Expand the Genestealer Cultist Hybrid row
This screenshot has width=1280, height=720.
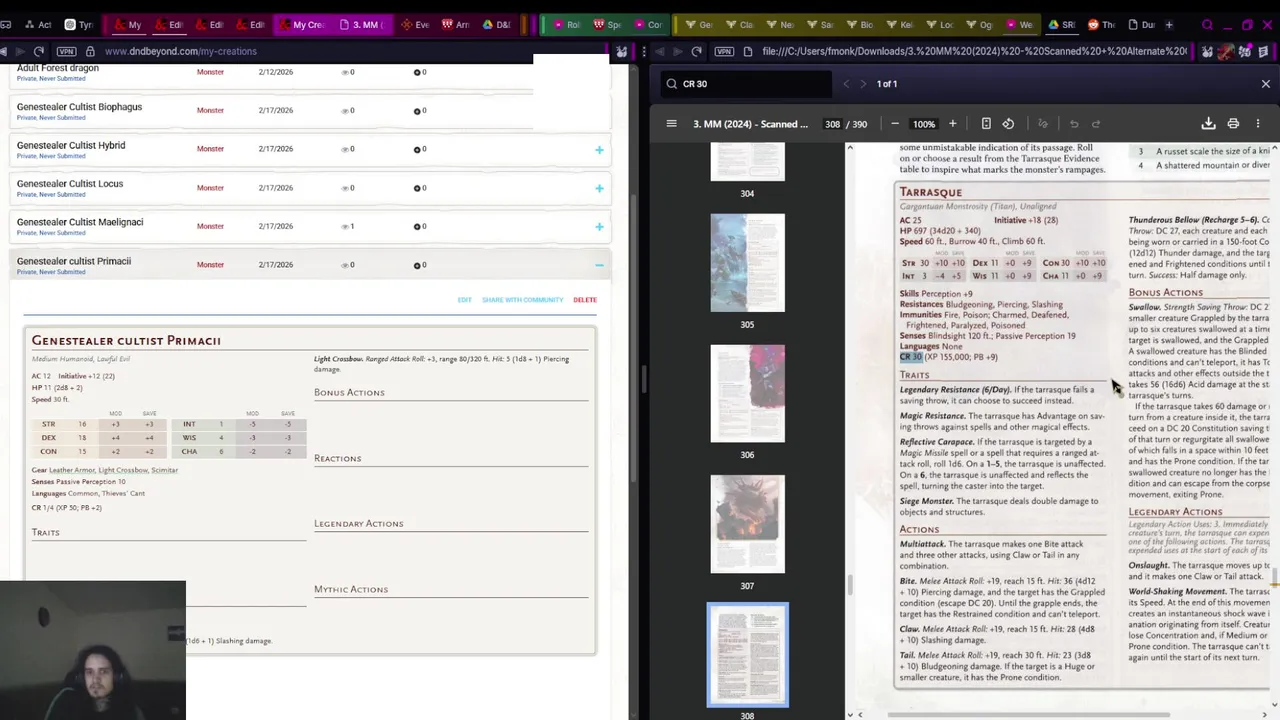click(x=599, y=150)
